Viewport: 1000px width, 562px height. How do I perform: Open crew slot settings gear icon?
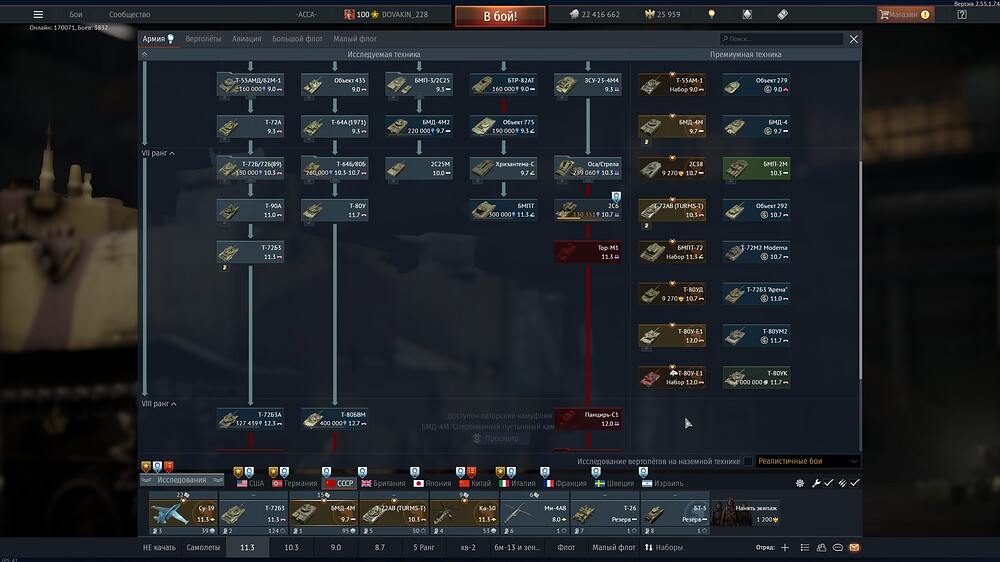[800, 484]
